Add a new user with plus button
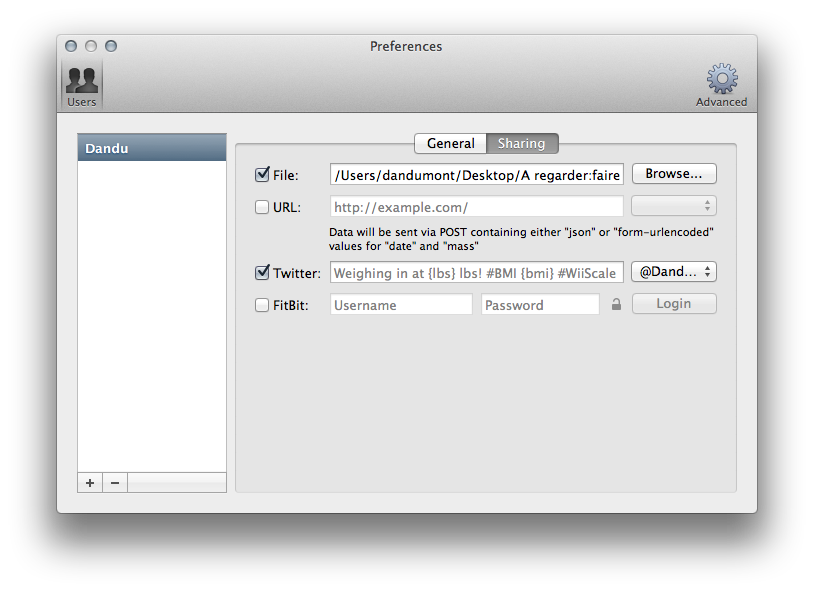This screenshot has height=592, width=814. point(90,483)
